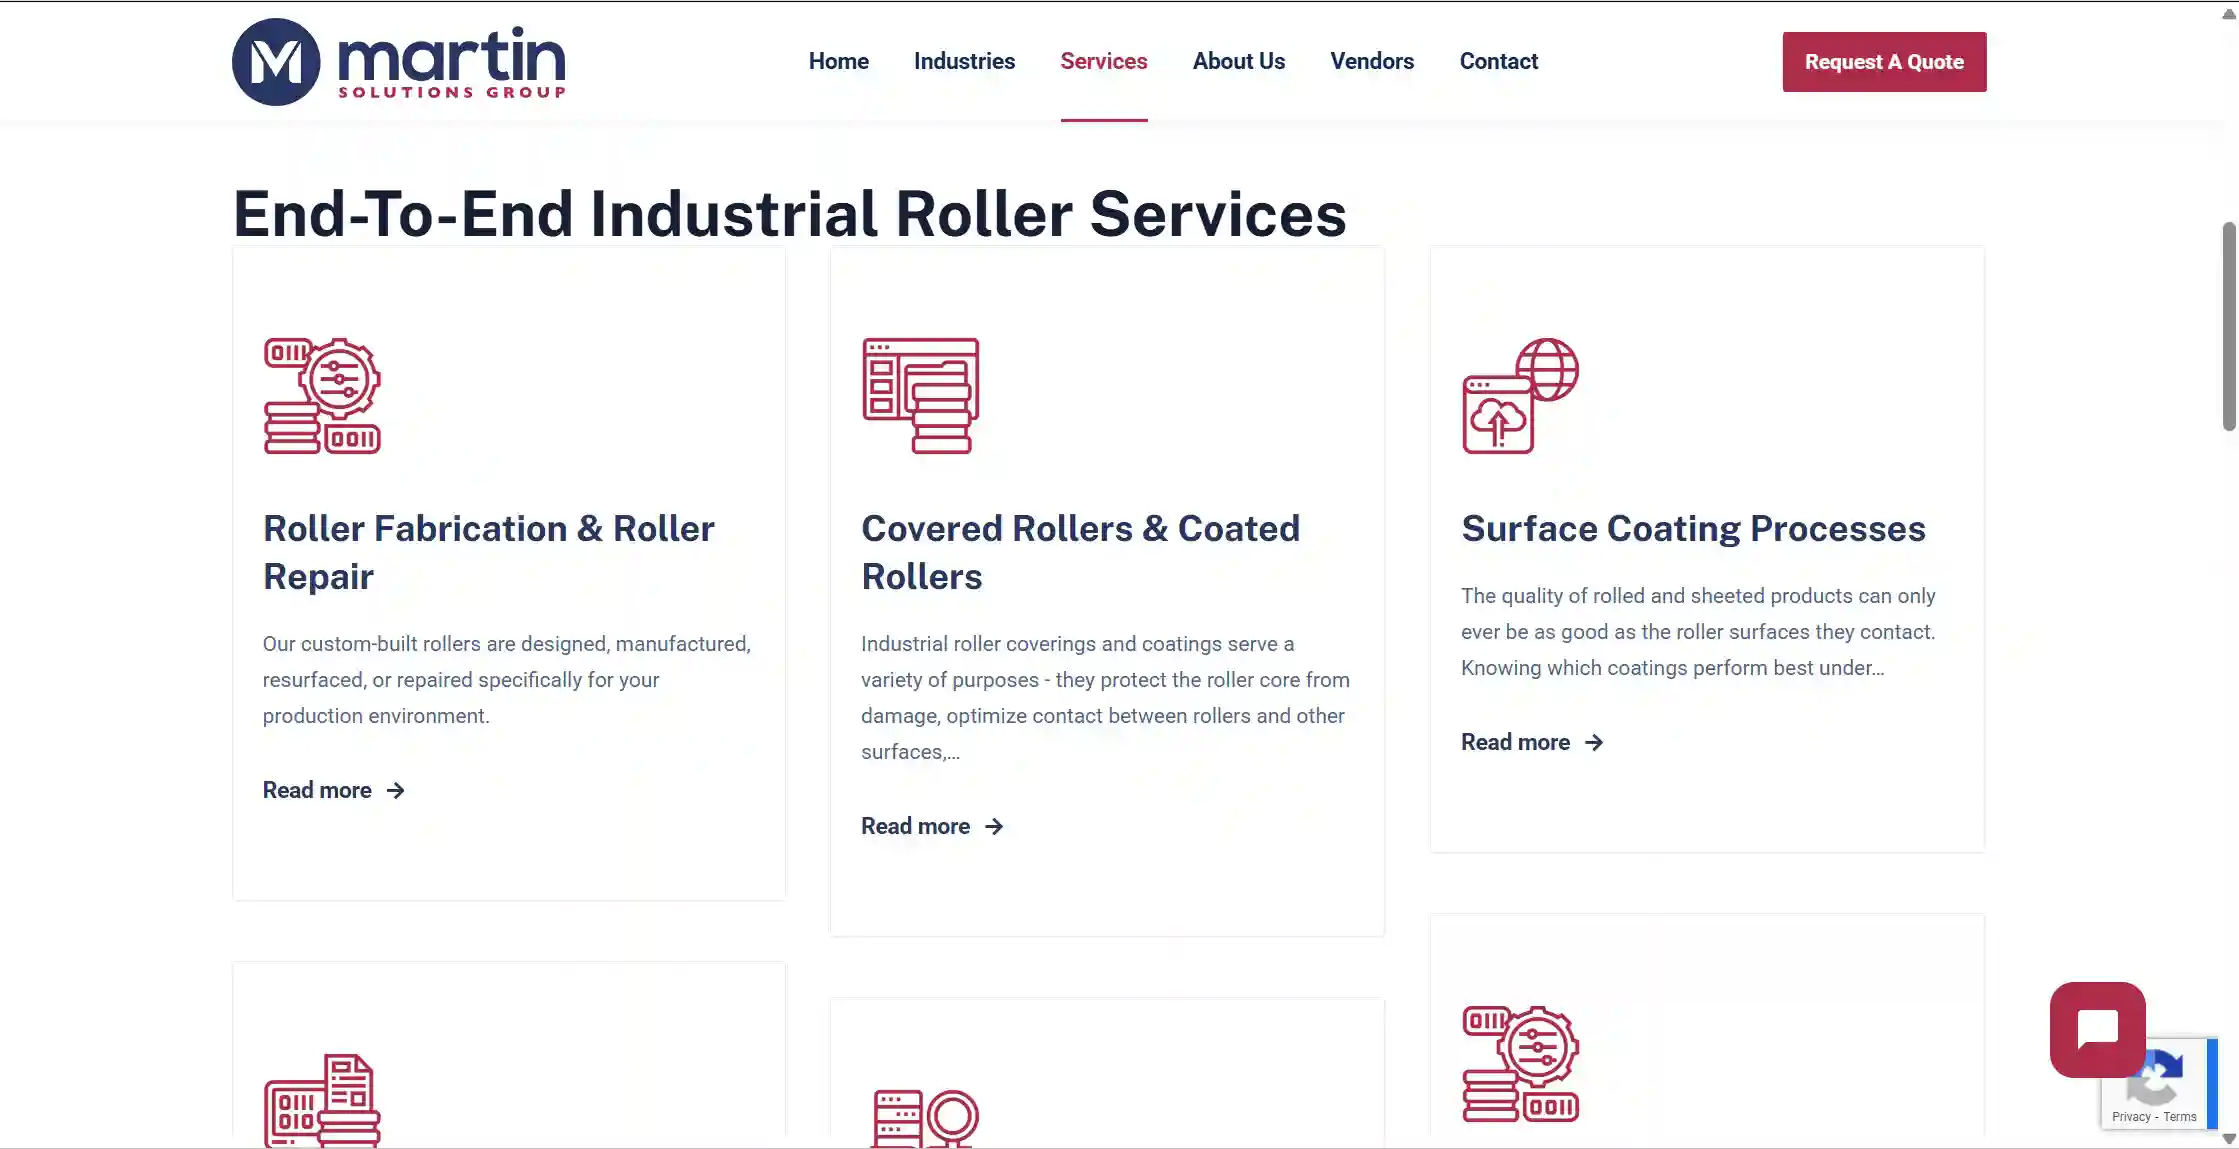Read more about Roller Fabrication & Repair
The width and height of the screenshot is (2239, 1149).
tap(317, 791)
